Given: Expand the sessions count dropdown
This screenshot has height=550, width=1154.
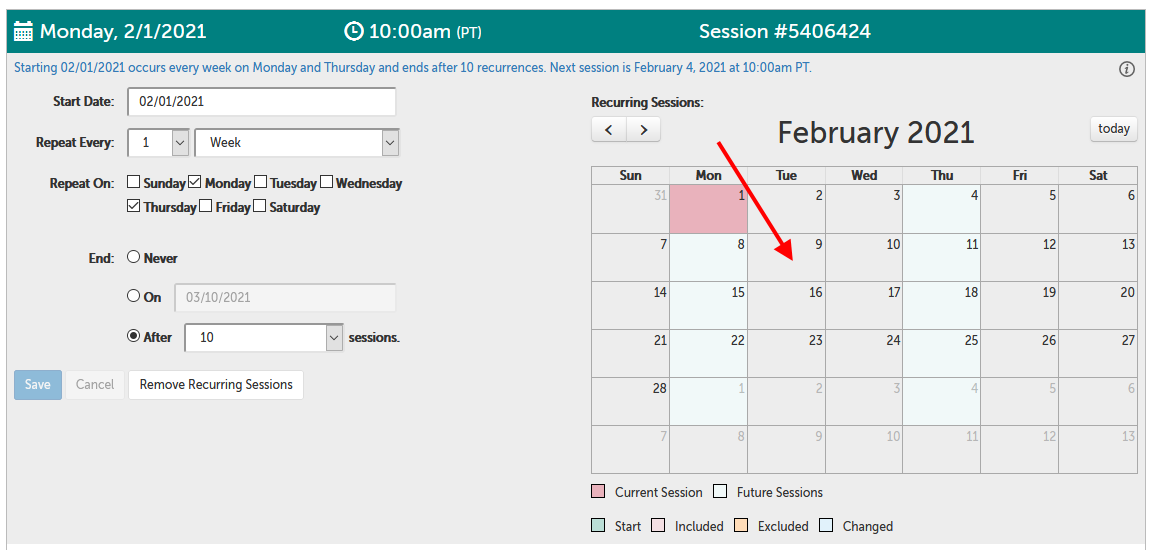Looking at the screenshot, I should click(334, 338).
